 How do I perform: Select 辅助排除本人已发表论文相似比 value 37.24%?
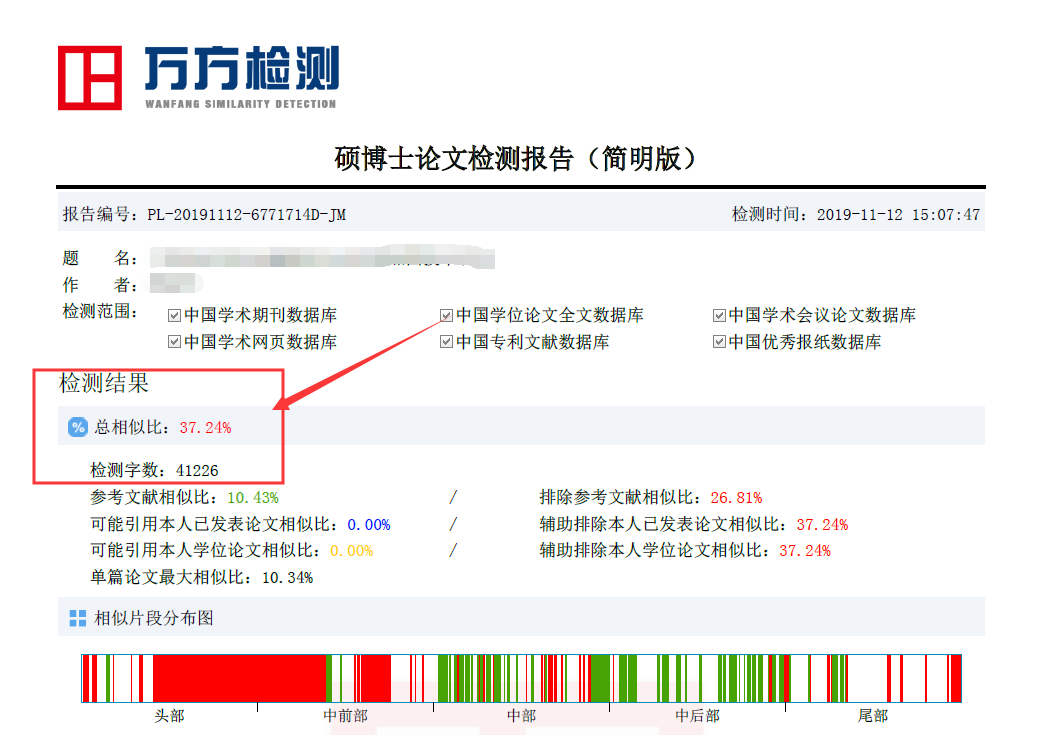822,525
